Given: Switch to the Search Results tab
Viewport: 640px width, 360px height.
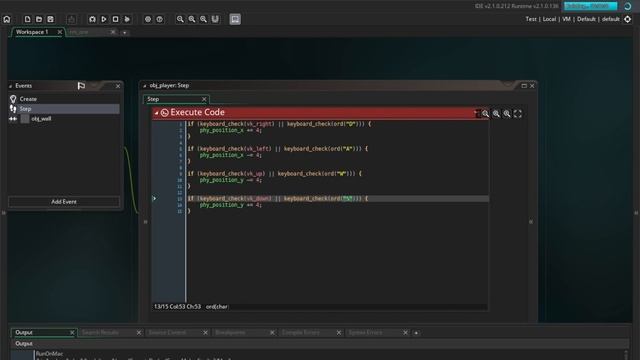Looking at the screenshot, I should pos(100,333).
